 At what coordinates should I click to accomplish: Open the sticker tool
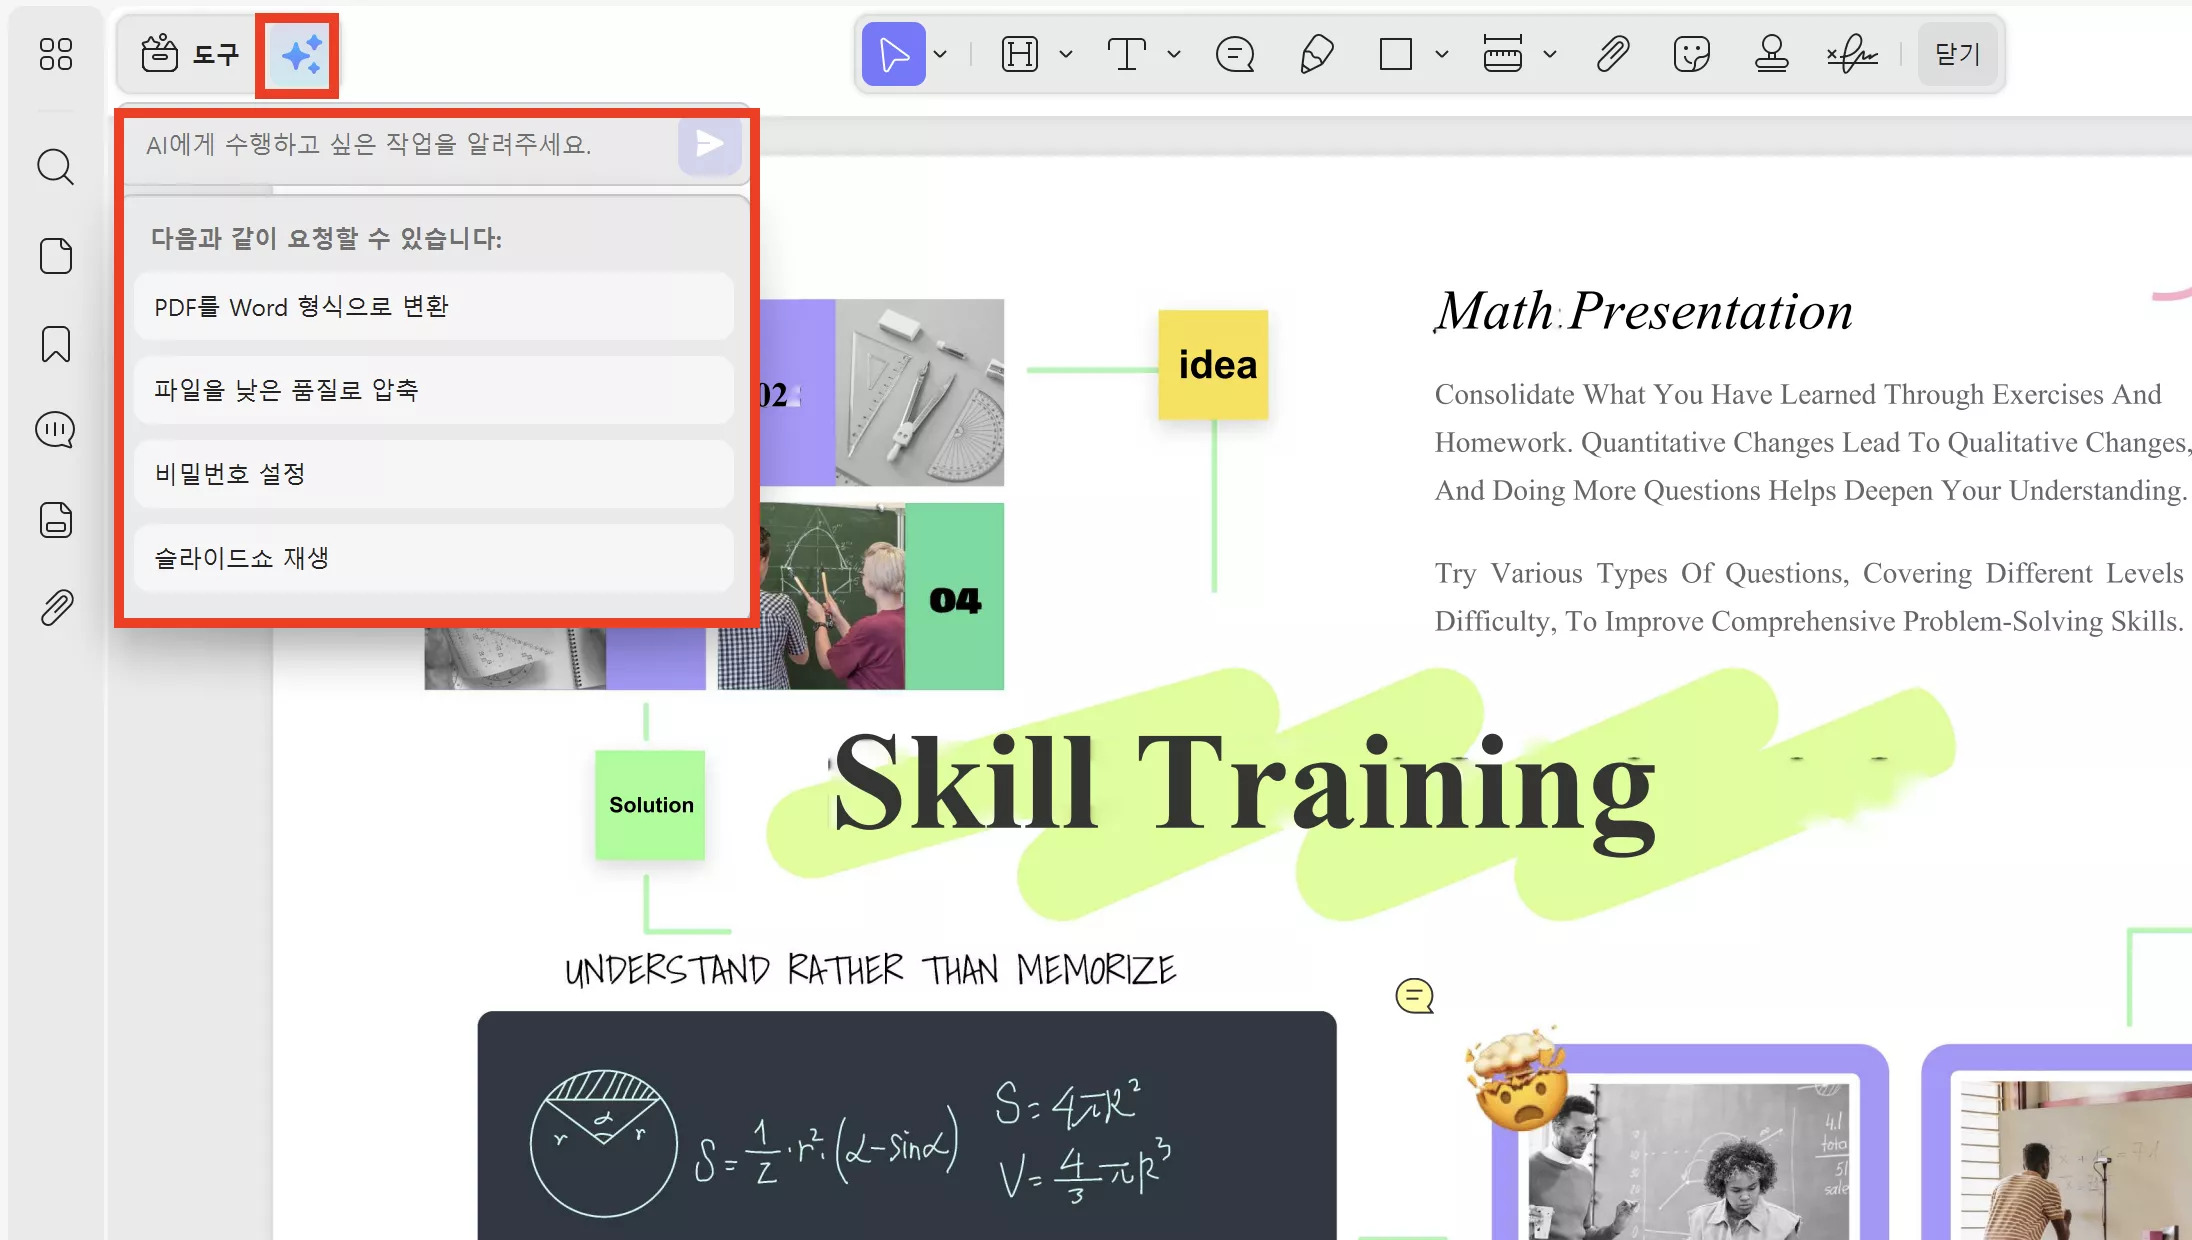point(1691,54)
